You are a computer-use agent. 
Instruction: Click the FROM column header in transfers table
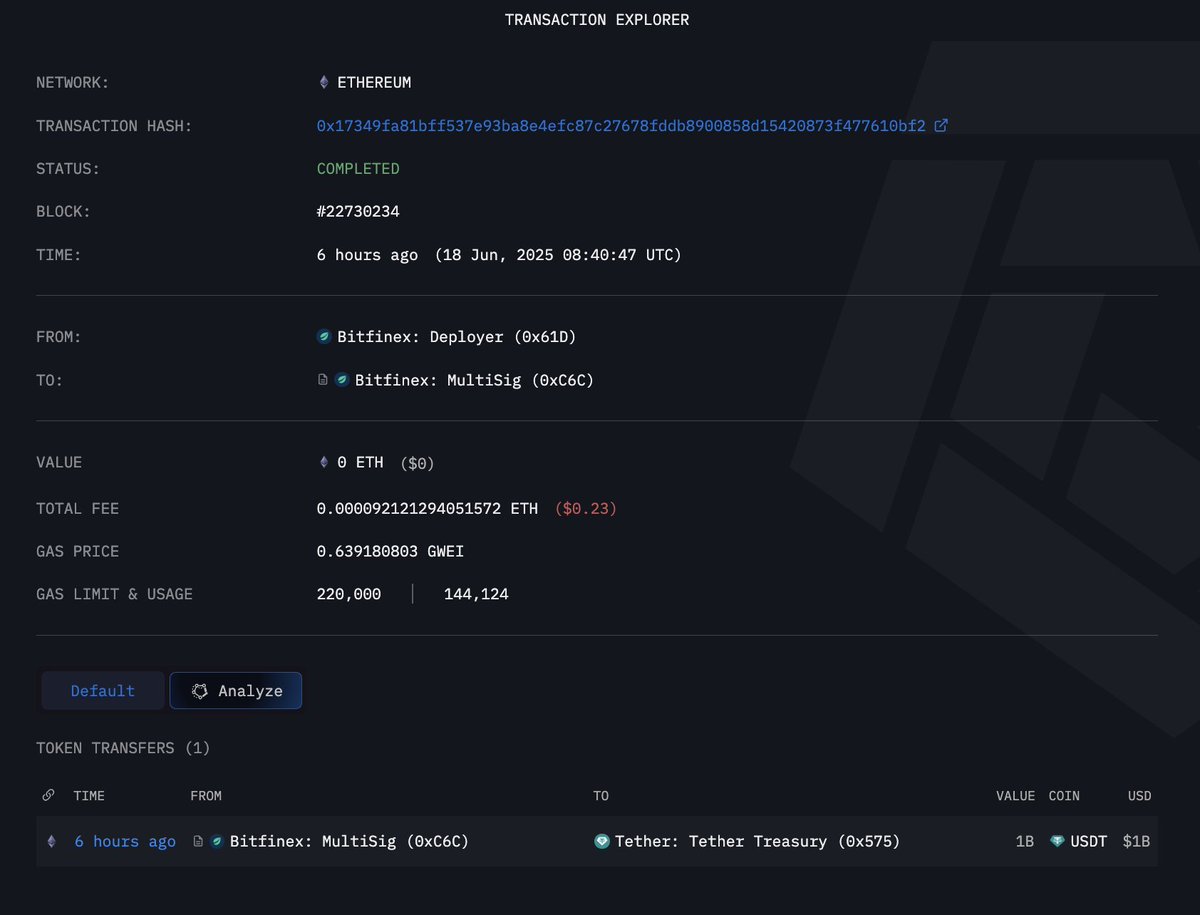(206, 796)
